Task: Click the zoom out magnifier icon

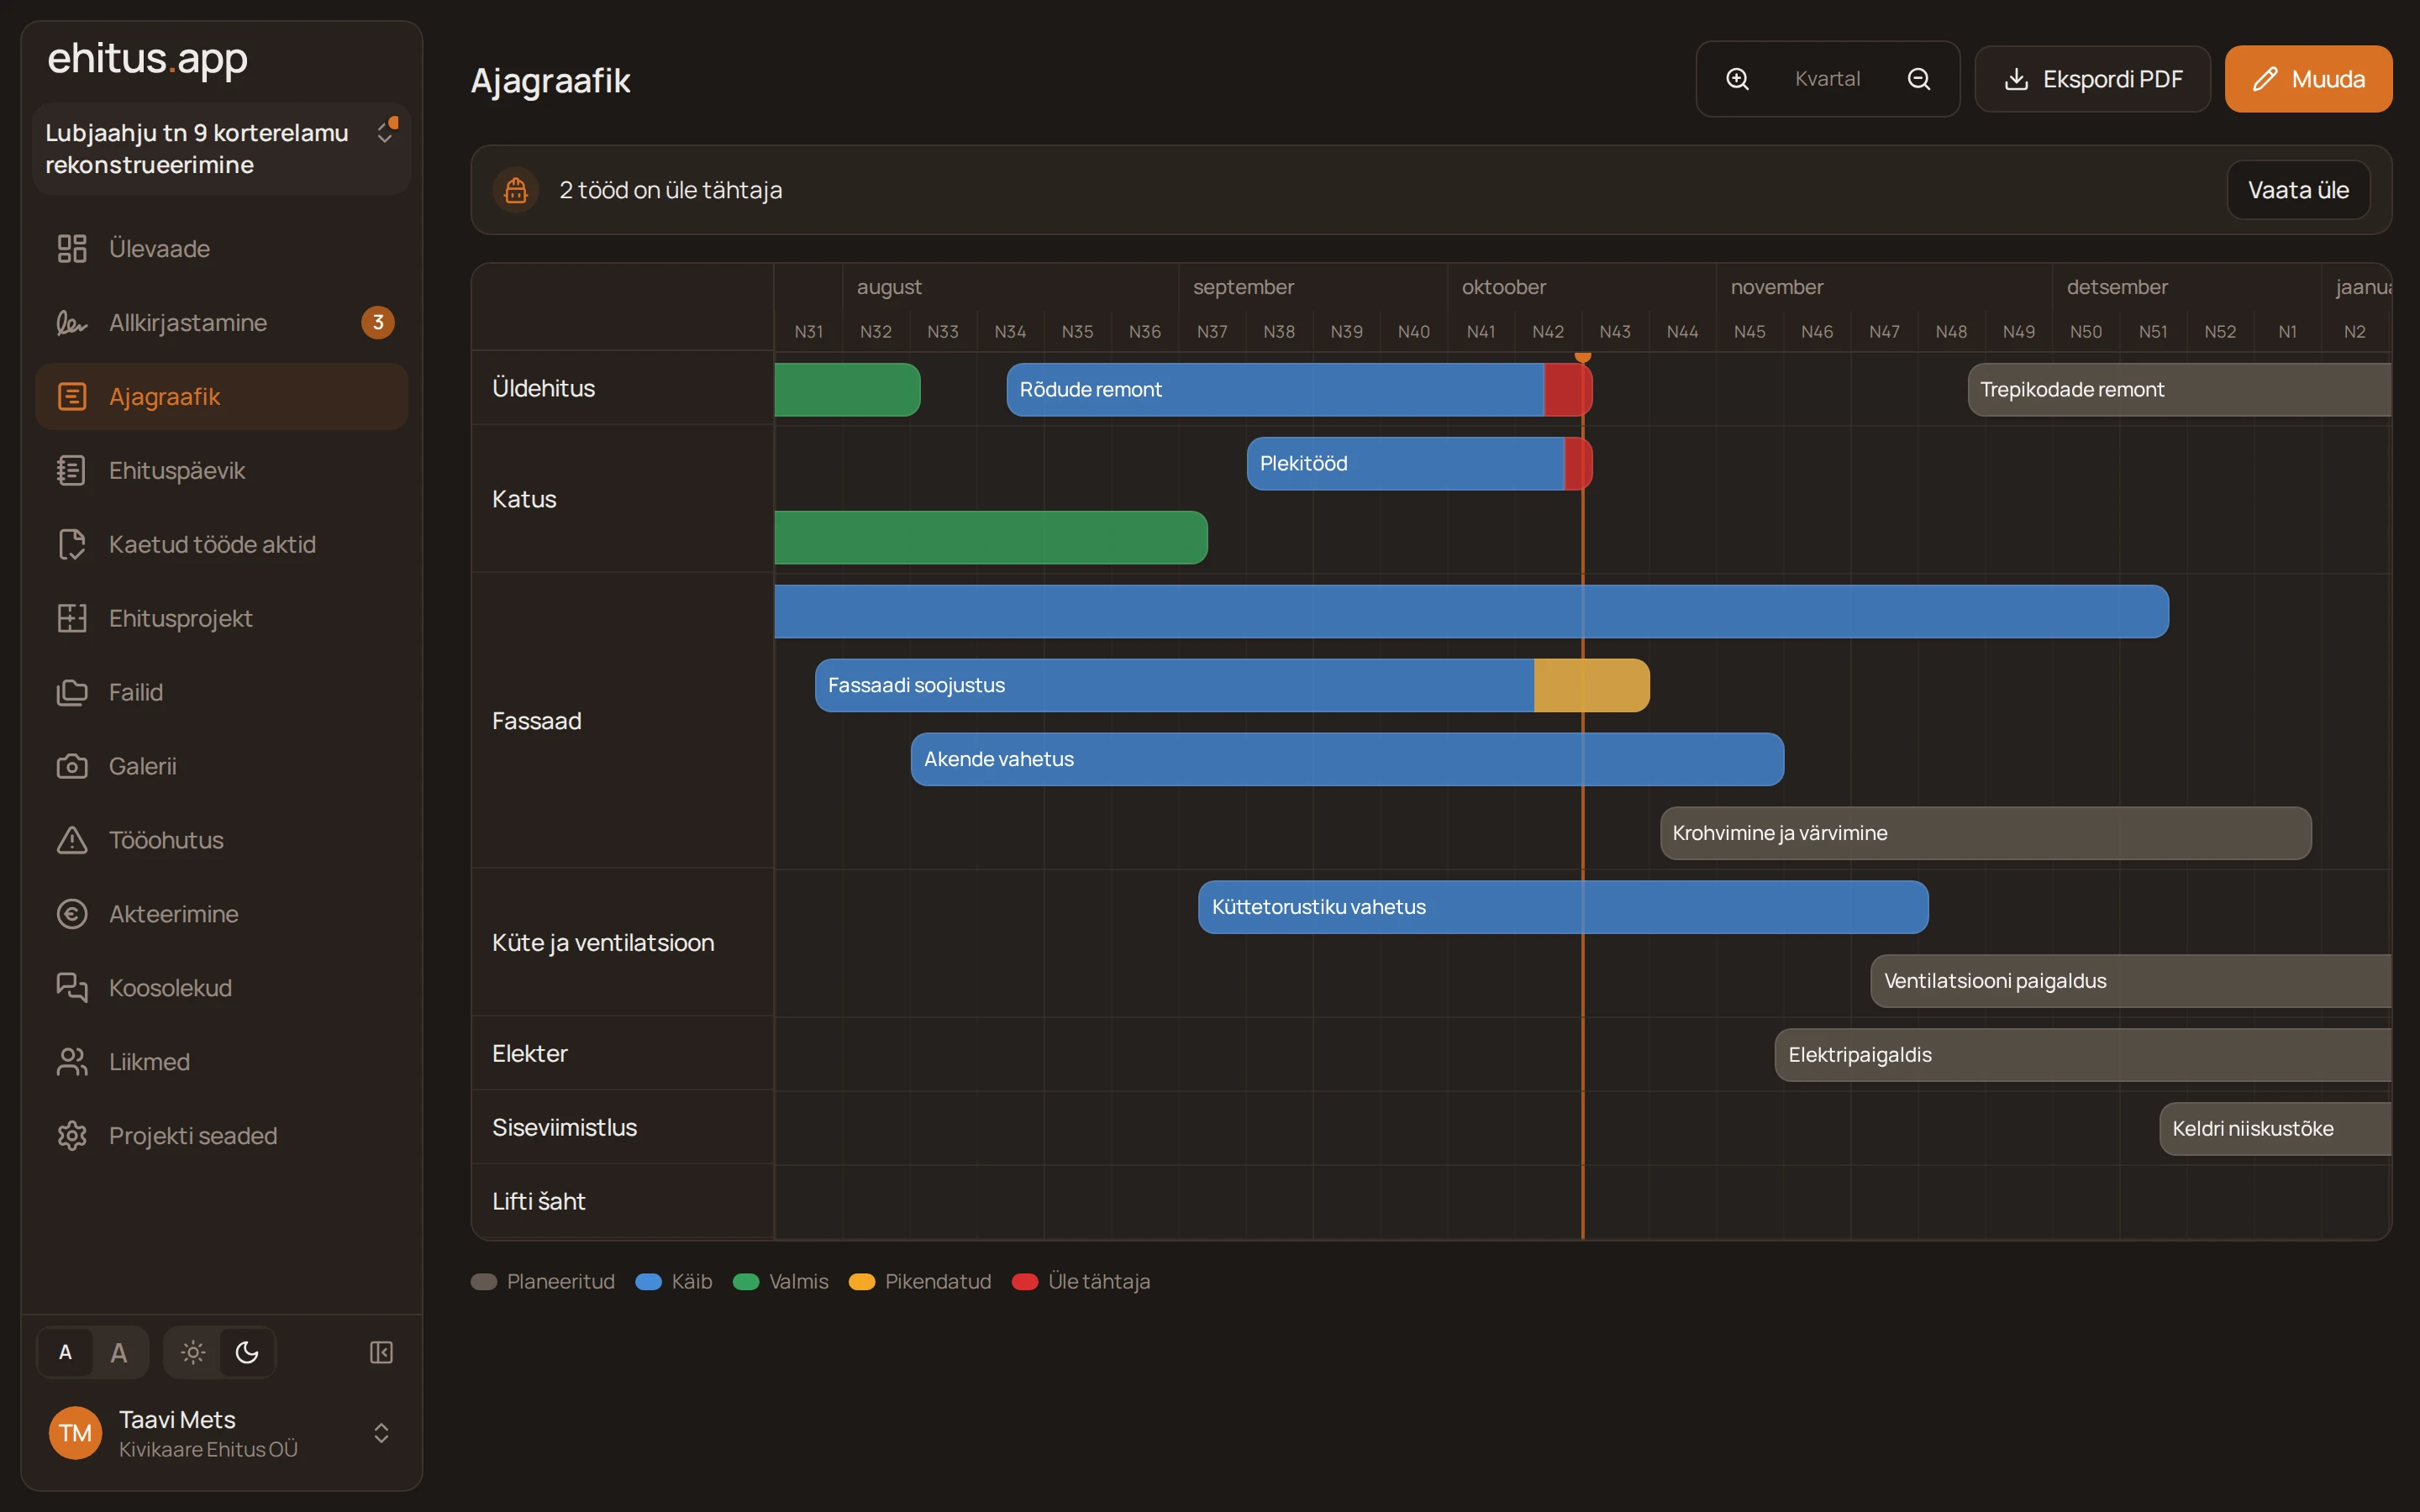Action: [x=1918, y=79]
